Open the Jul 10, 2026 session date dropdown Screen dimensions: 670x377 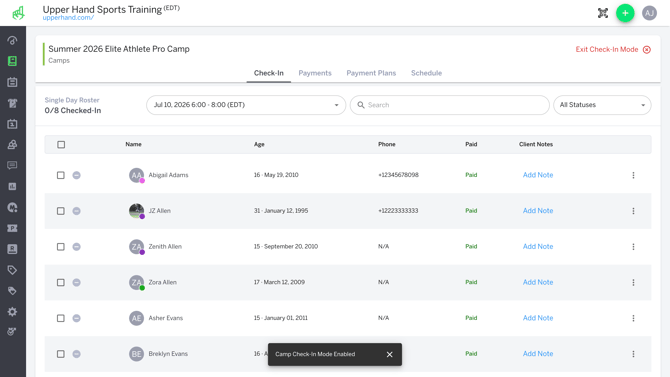246,105
